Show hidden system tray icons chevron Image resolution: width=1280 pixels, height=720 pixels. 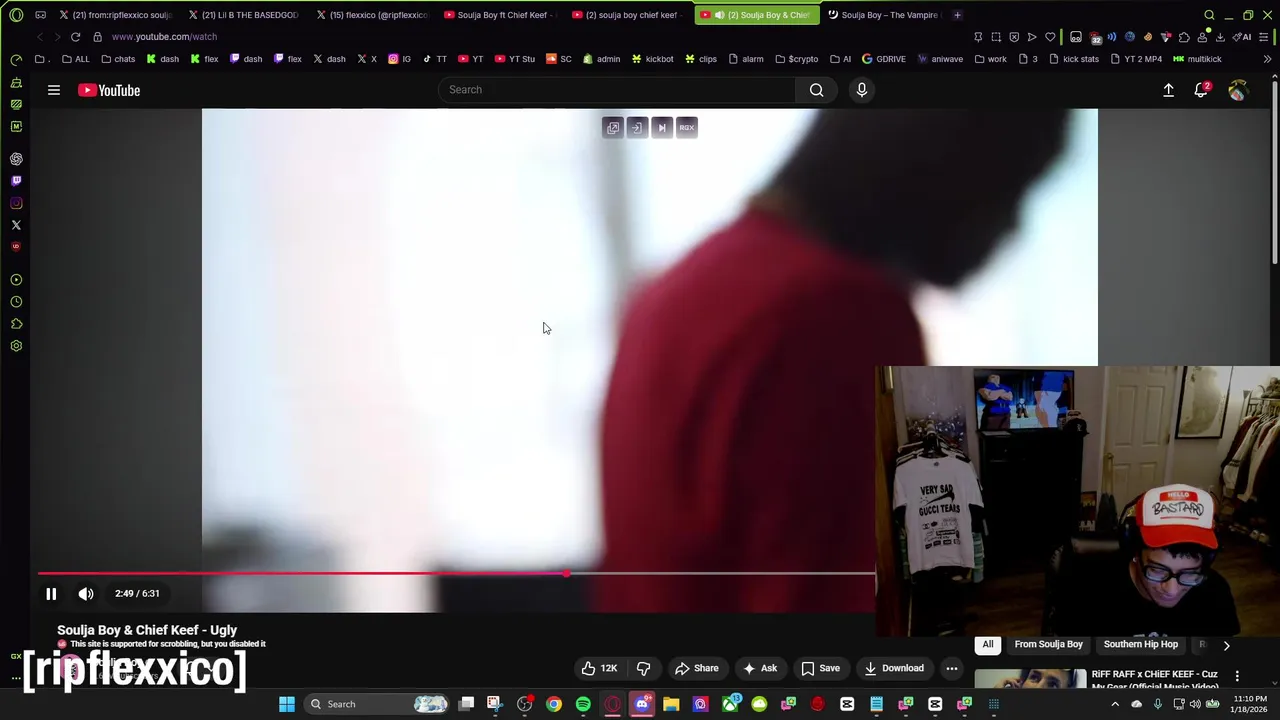click(x=1115, y=704)
